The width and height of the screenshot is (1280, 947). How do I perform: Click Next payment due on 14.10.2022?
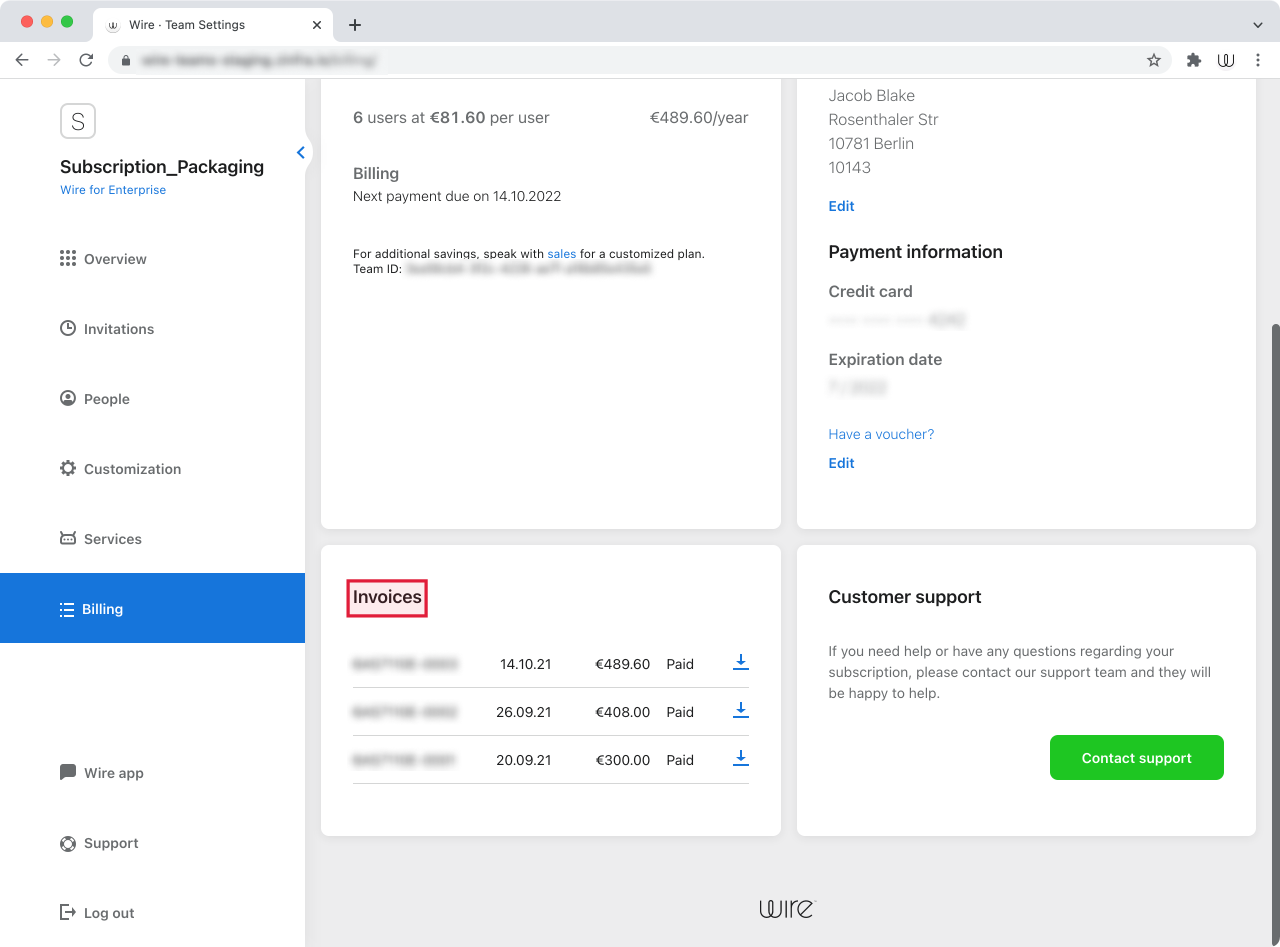pos(457,196)
